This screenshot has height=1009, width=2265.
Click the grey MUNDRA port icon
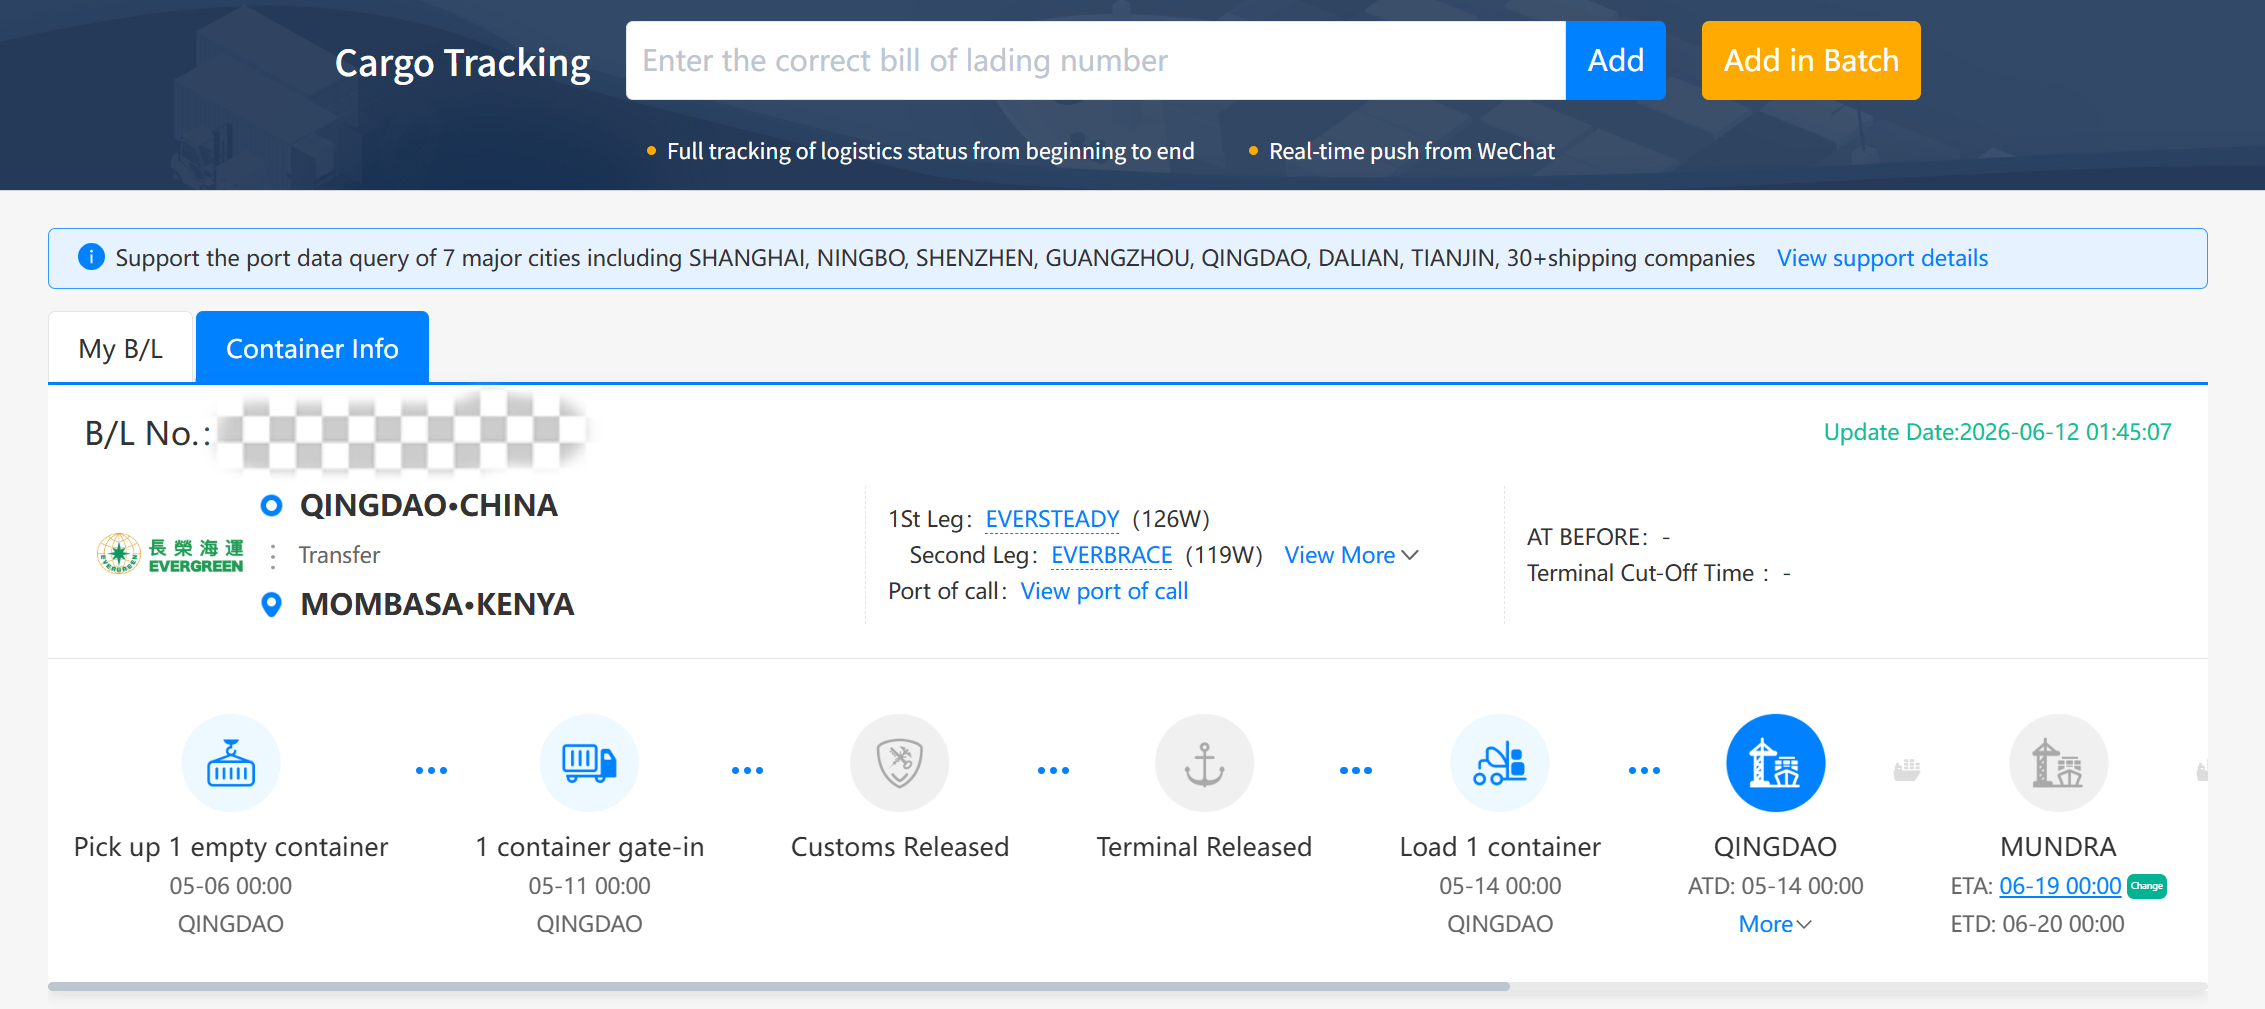[x=2058, y=763]
